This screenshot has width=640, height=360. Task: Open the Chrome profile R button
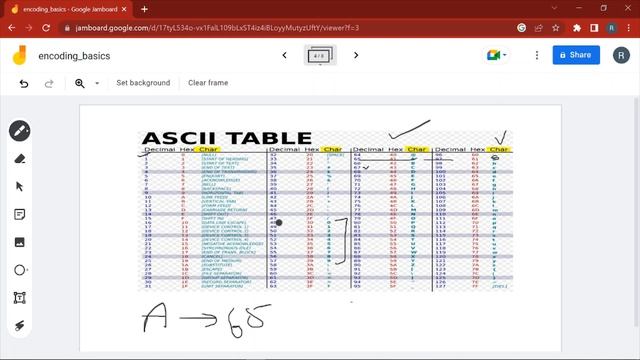(x=611, y=28)
